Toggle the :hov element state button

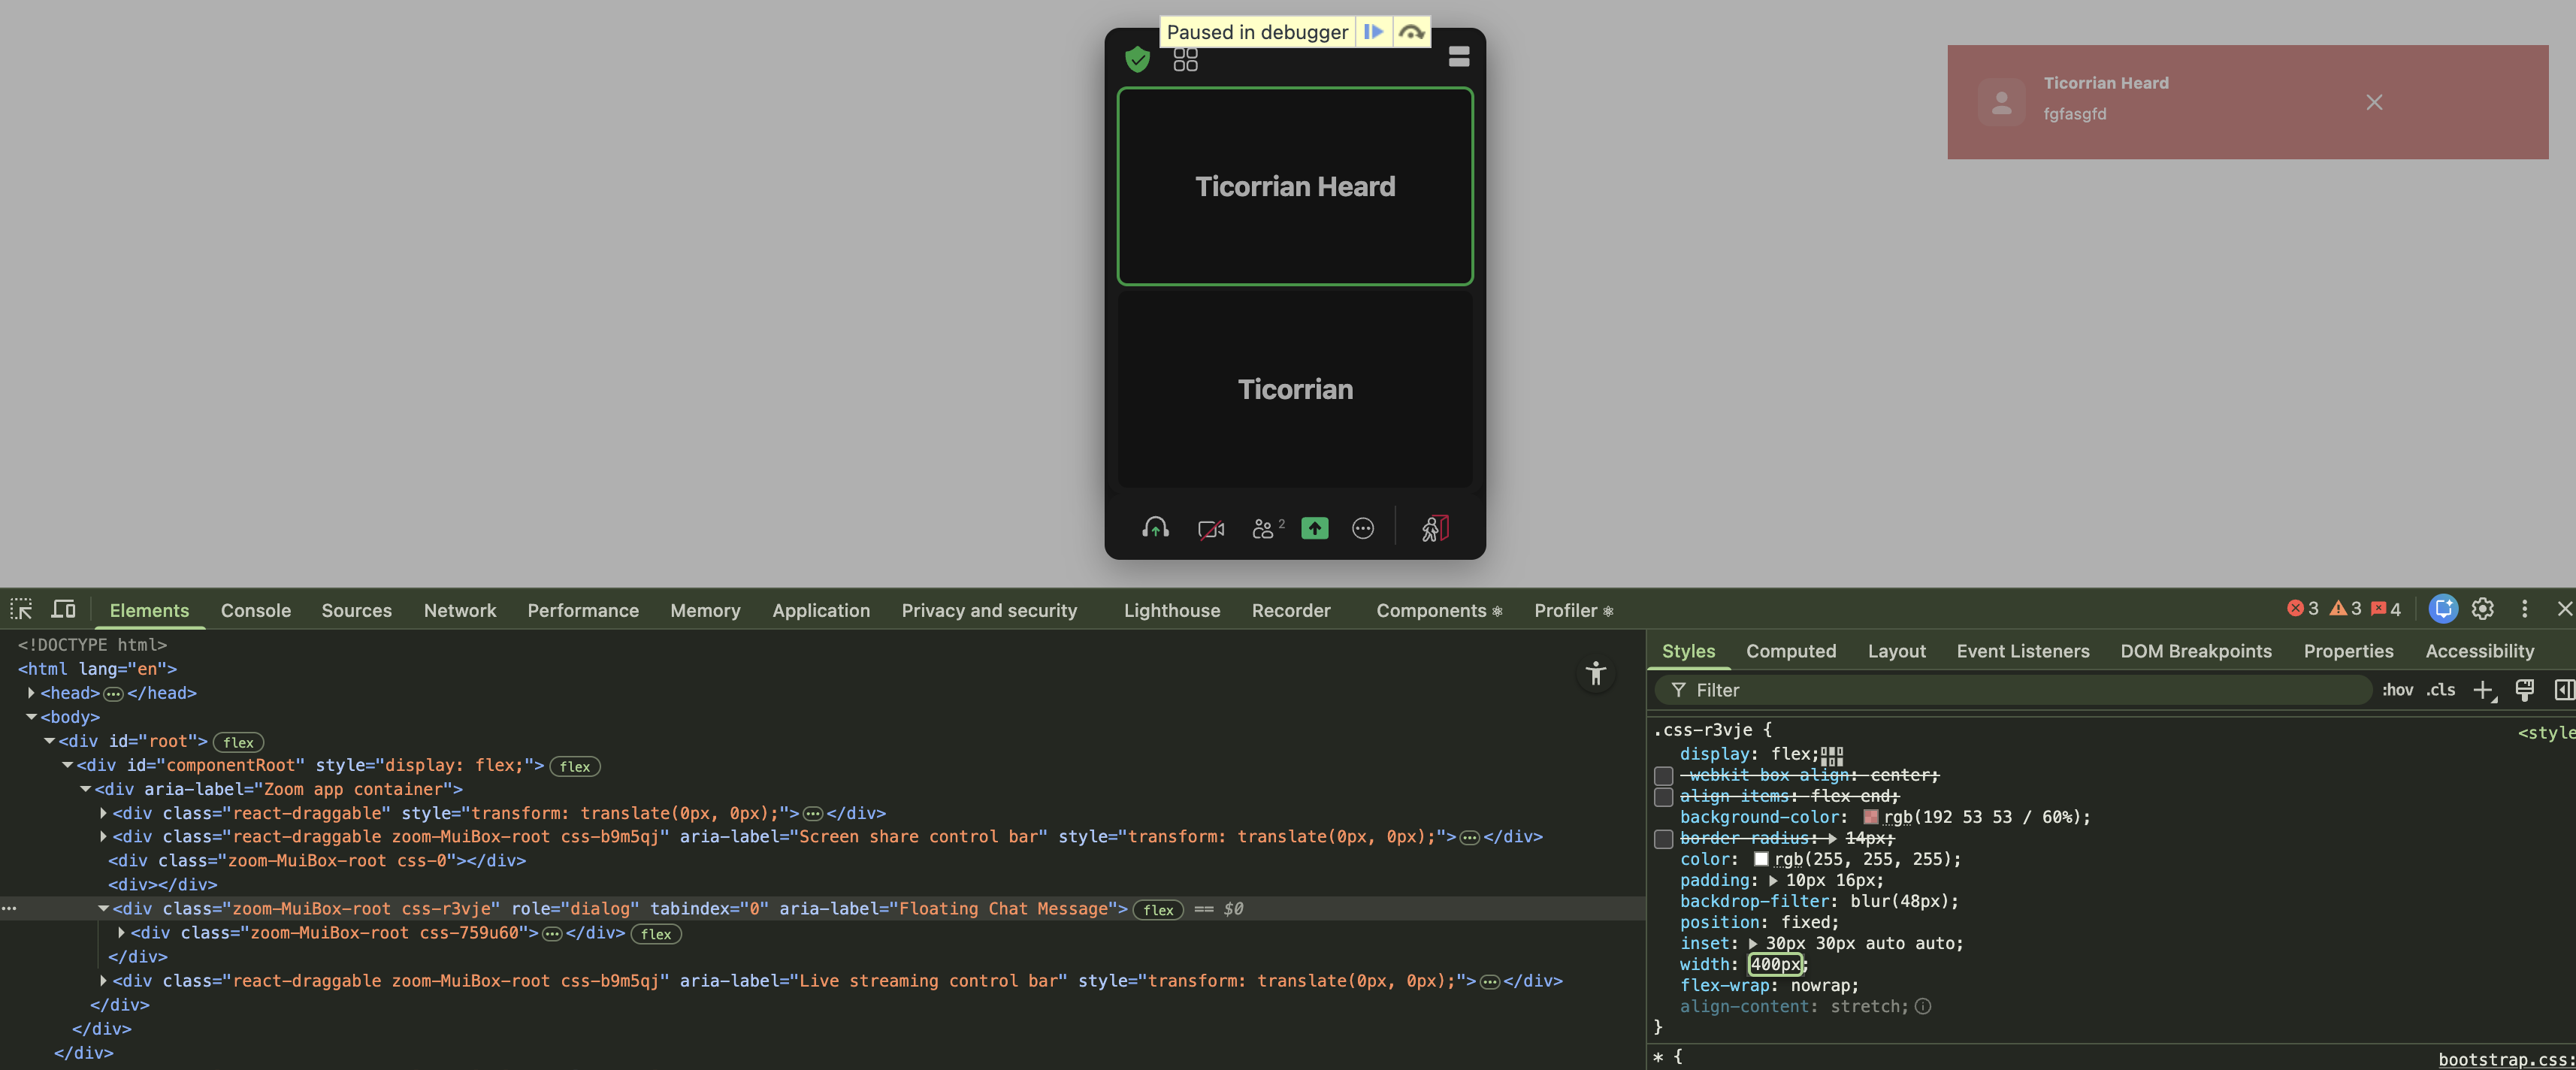[2397, 690]
